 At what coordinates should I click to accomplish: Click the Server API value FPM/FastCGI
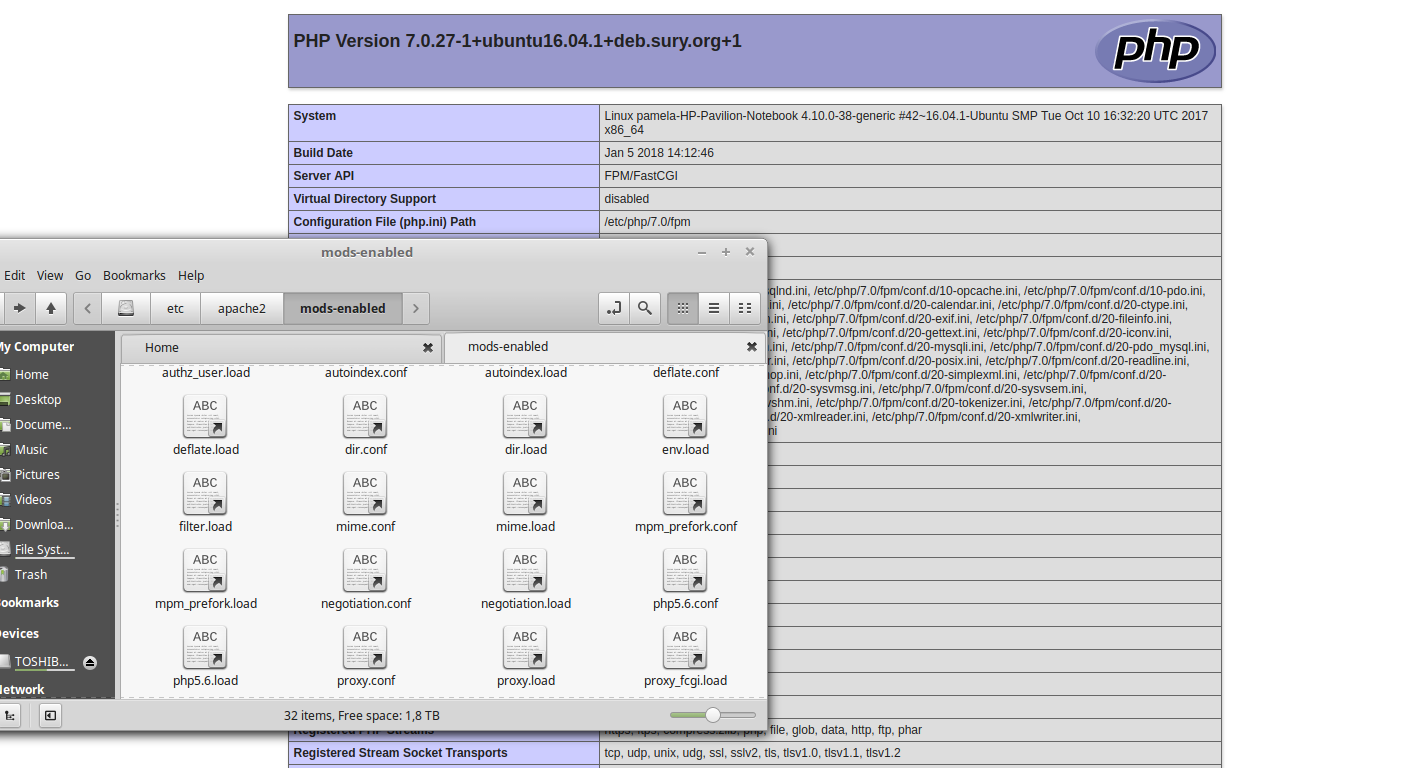tap(641, 176)
